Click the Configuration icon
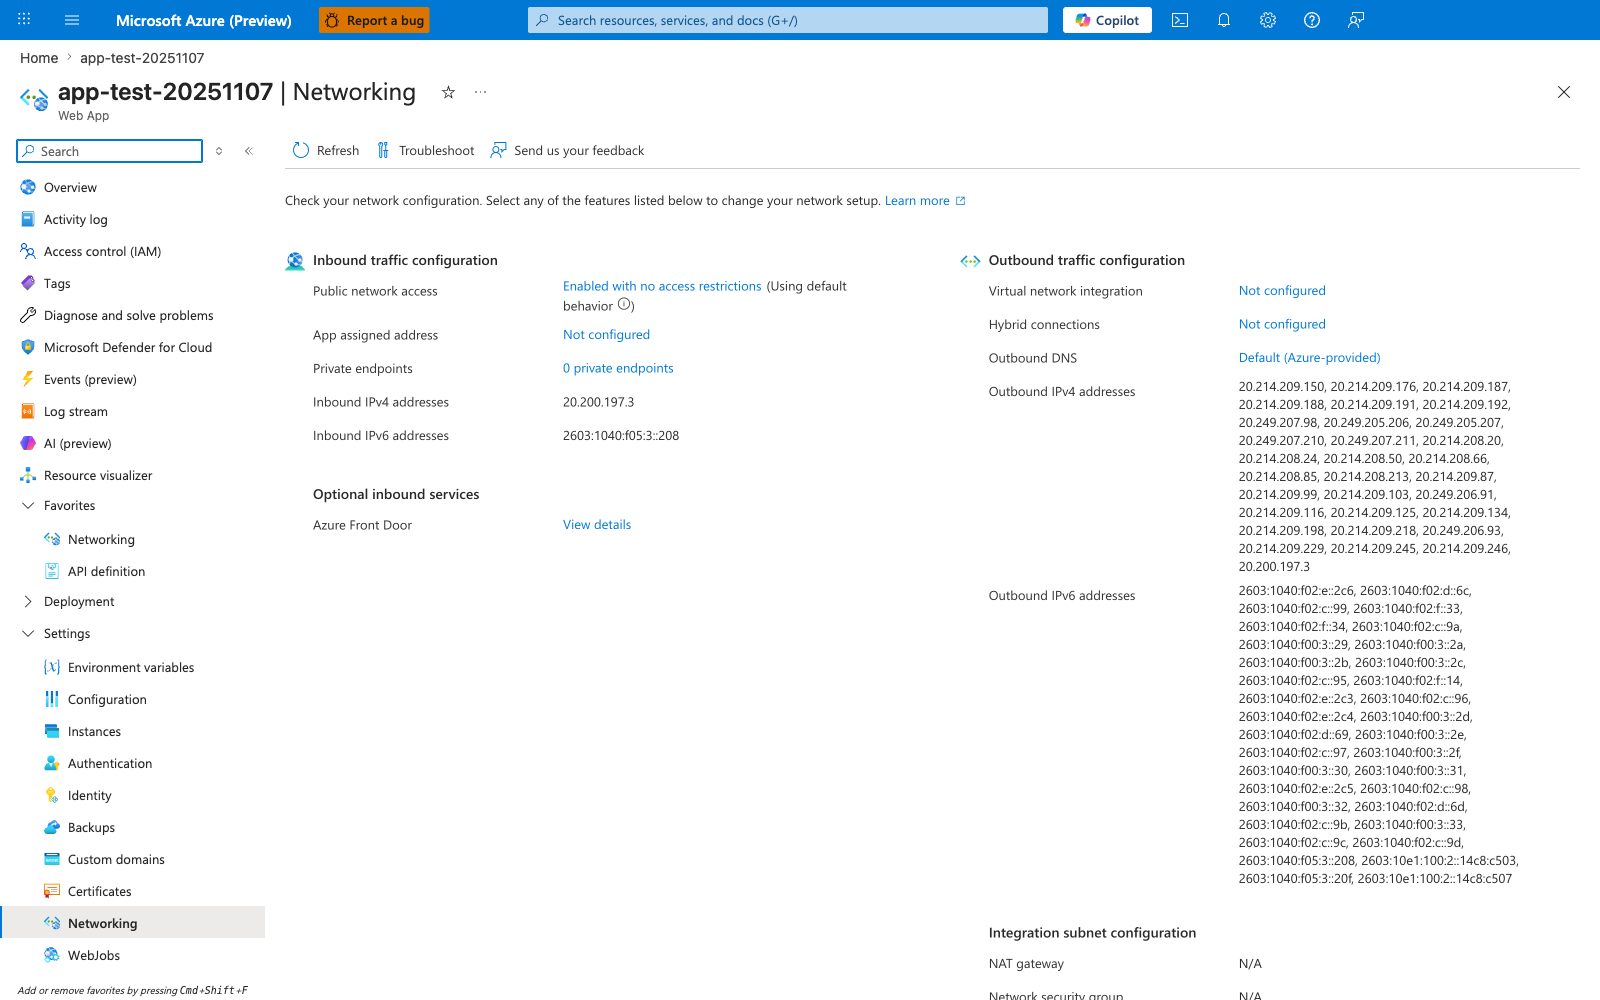Screen dimensions: 1600x1000 coord(52,699)
